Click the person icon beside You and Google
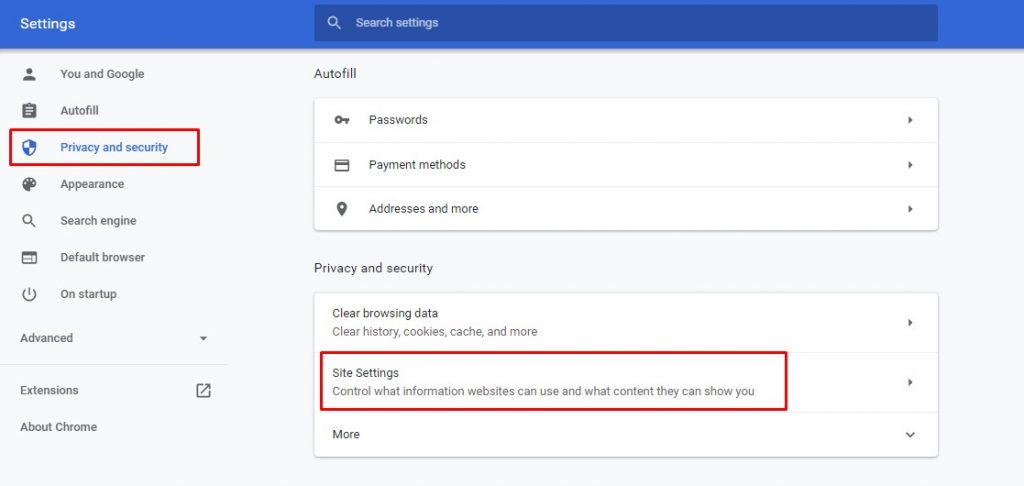Image resolution: width=1024 pixels, height=486 pixels. (29, 74)
